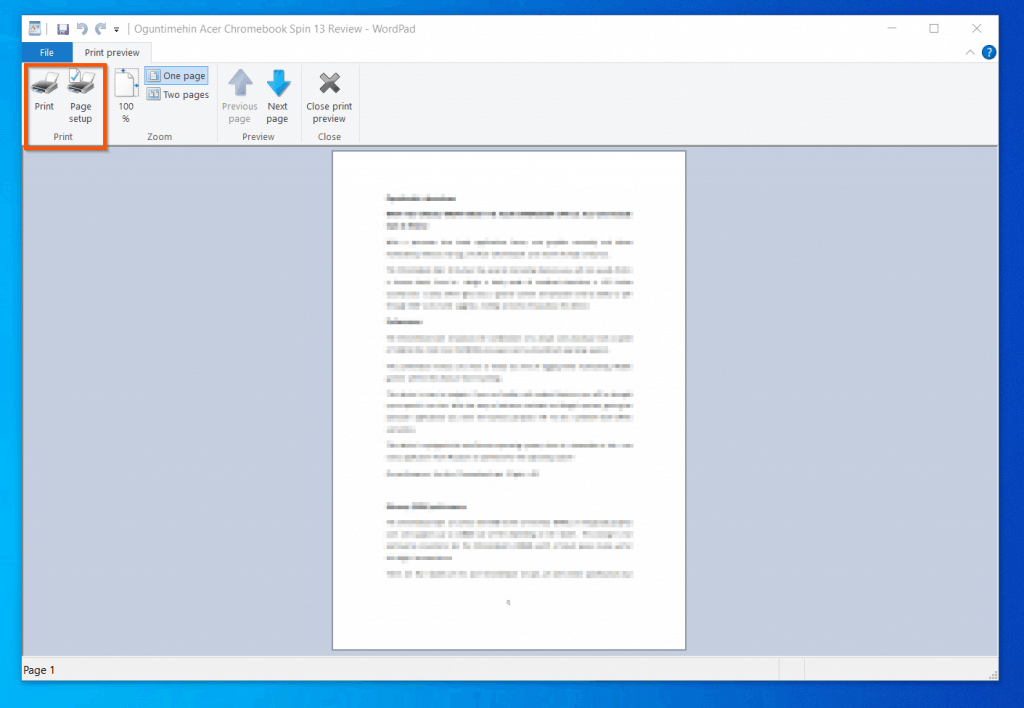
Task: Open WordPad Help
Action: (989, 52)
